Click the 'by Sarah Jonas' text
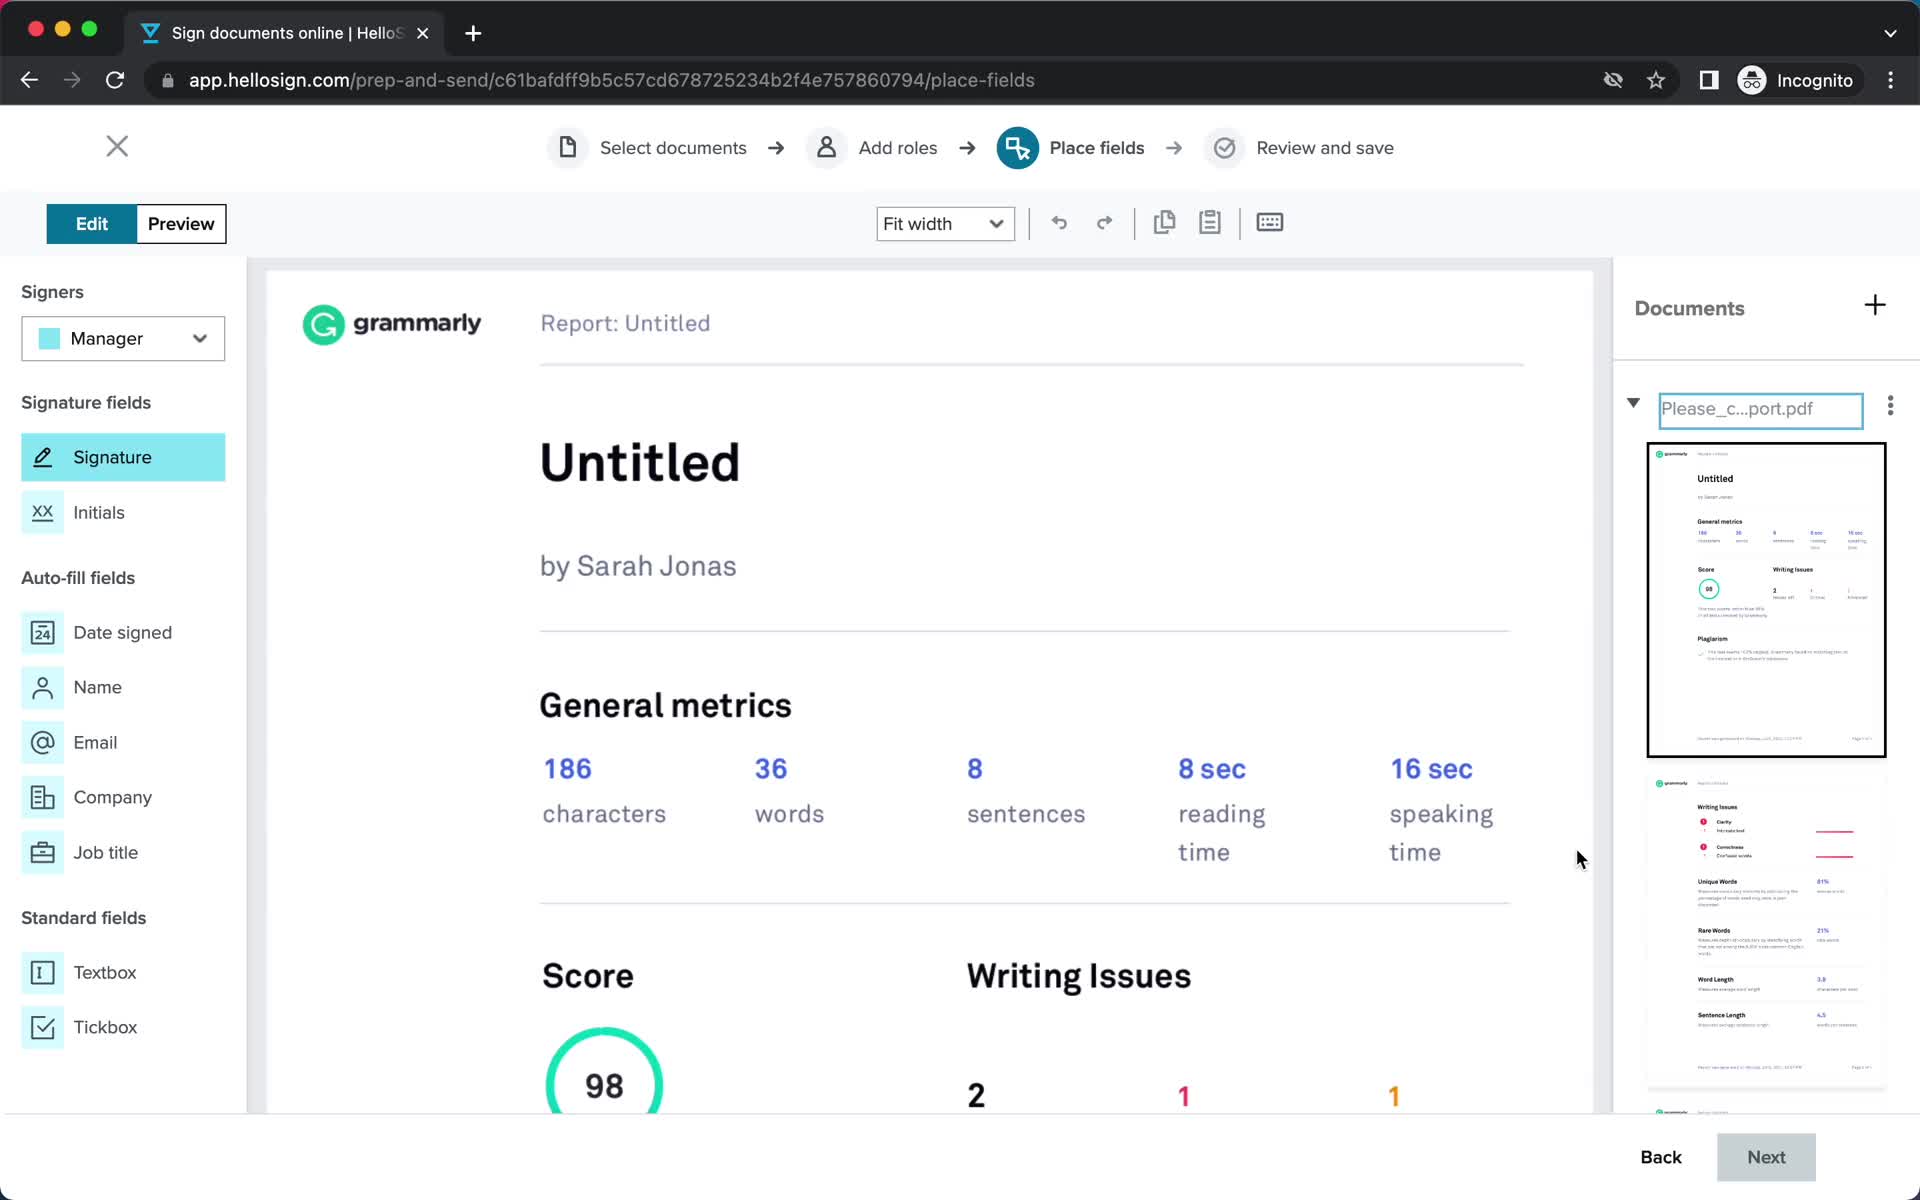This screenshot has width=1920, height=1200. coord(638,566)
